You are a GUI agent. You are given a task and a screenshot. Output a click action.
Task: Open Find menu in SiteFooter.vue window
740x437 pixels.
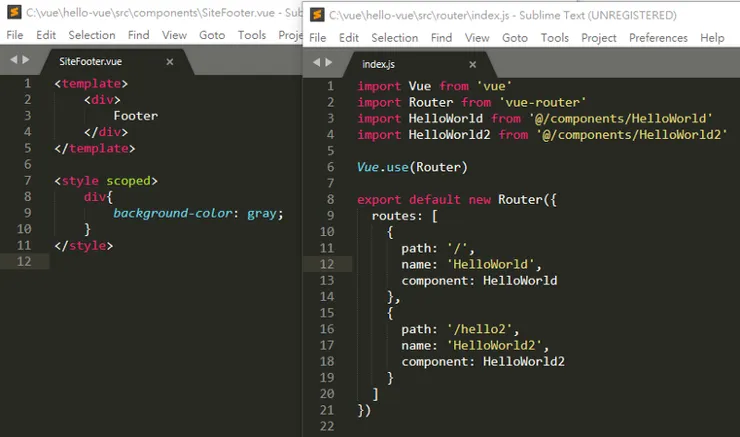(139, 35)
